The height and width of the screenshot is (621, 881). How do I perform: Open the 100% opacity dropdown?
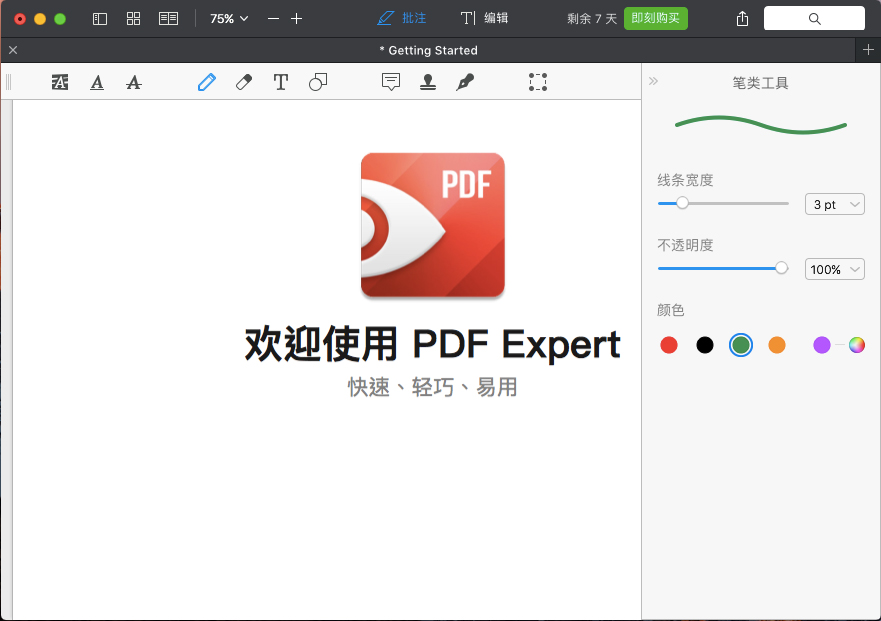[834, 268]
